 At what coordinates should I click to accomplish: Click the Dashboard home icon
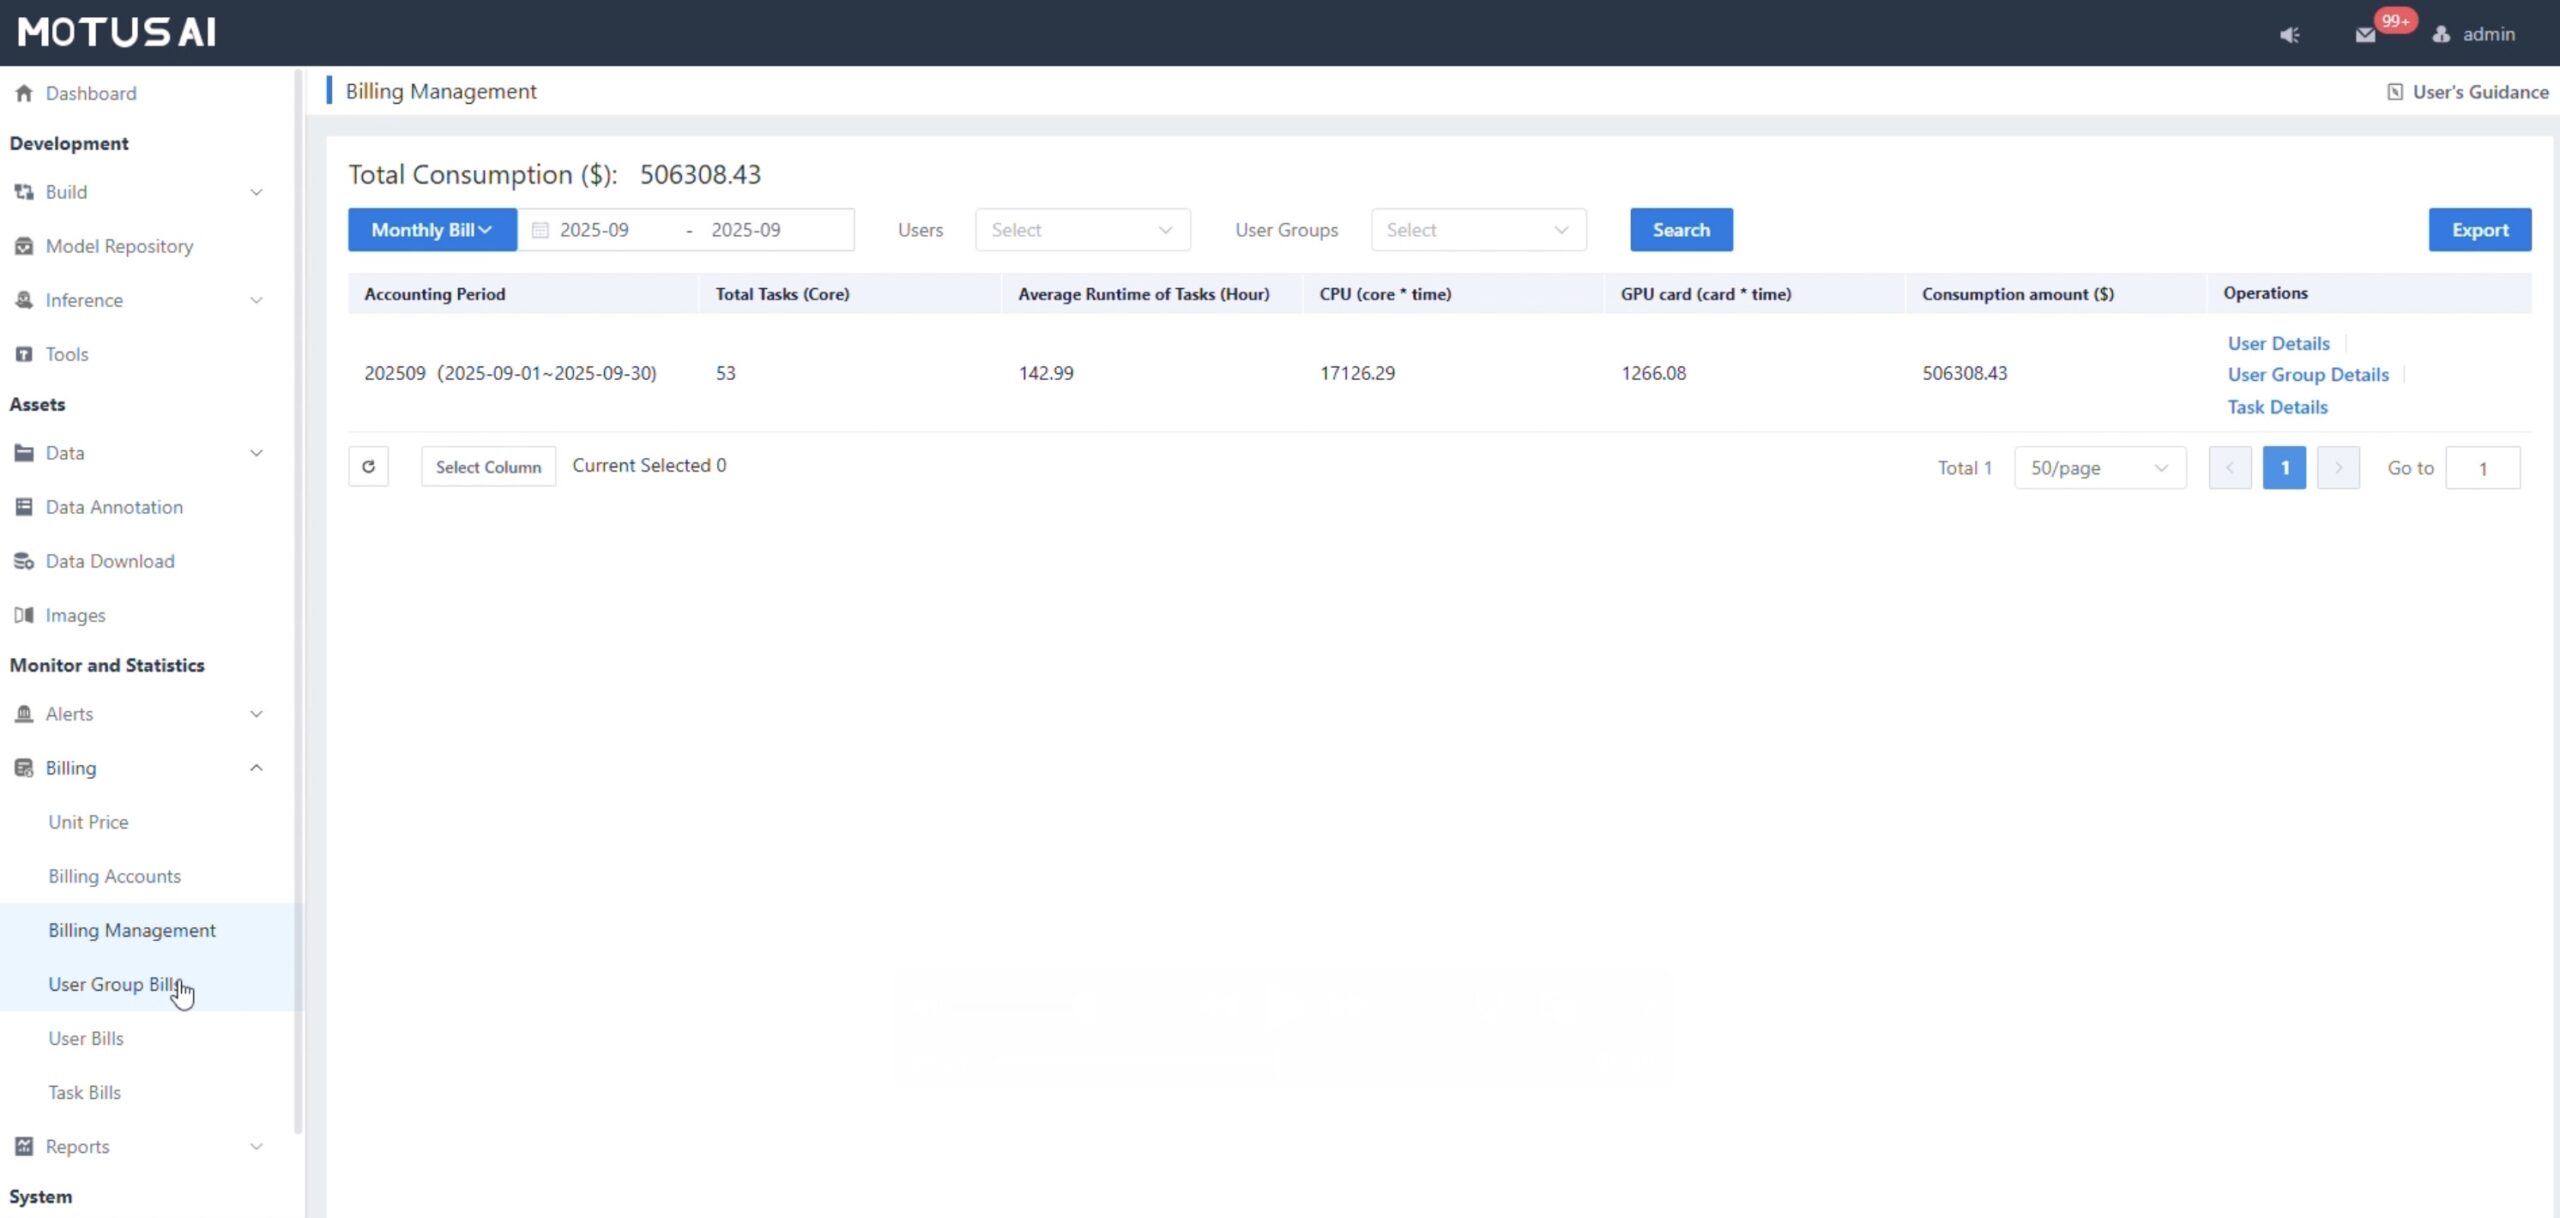tap(24, 93)
